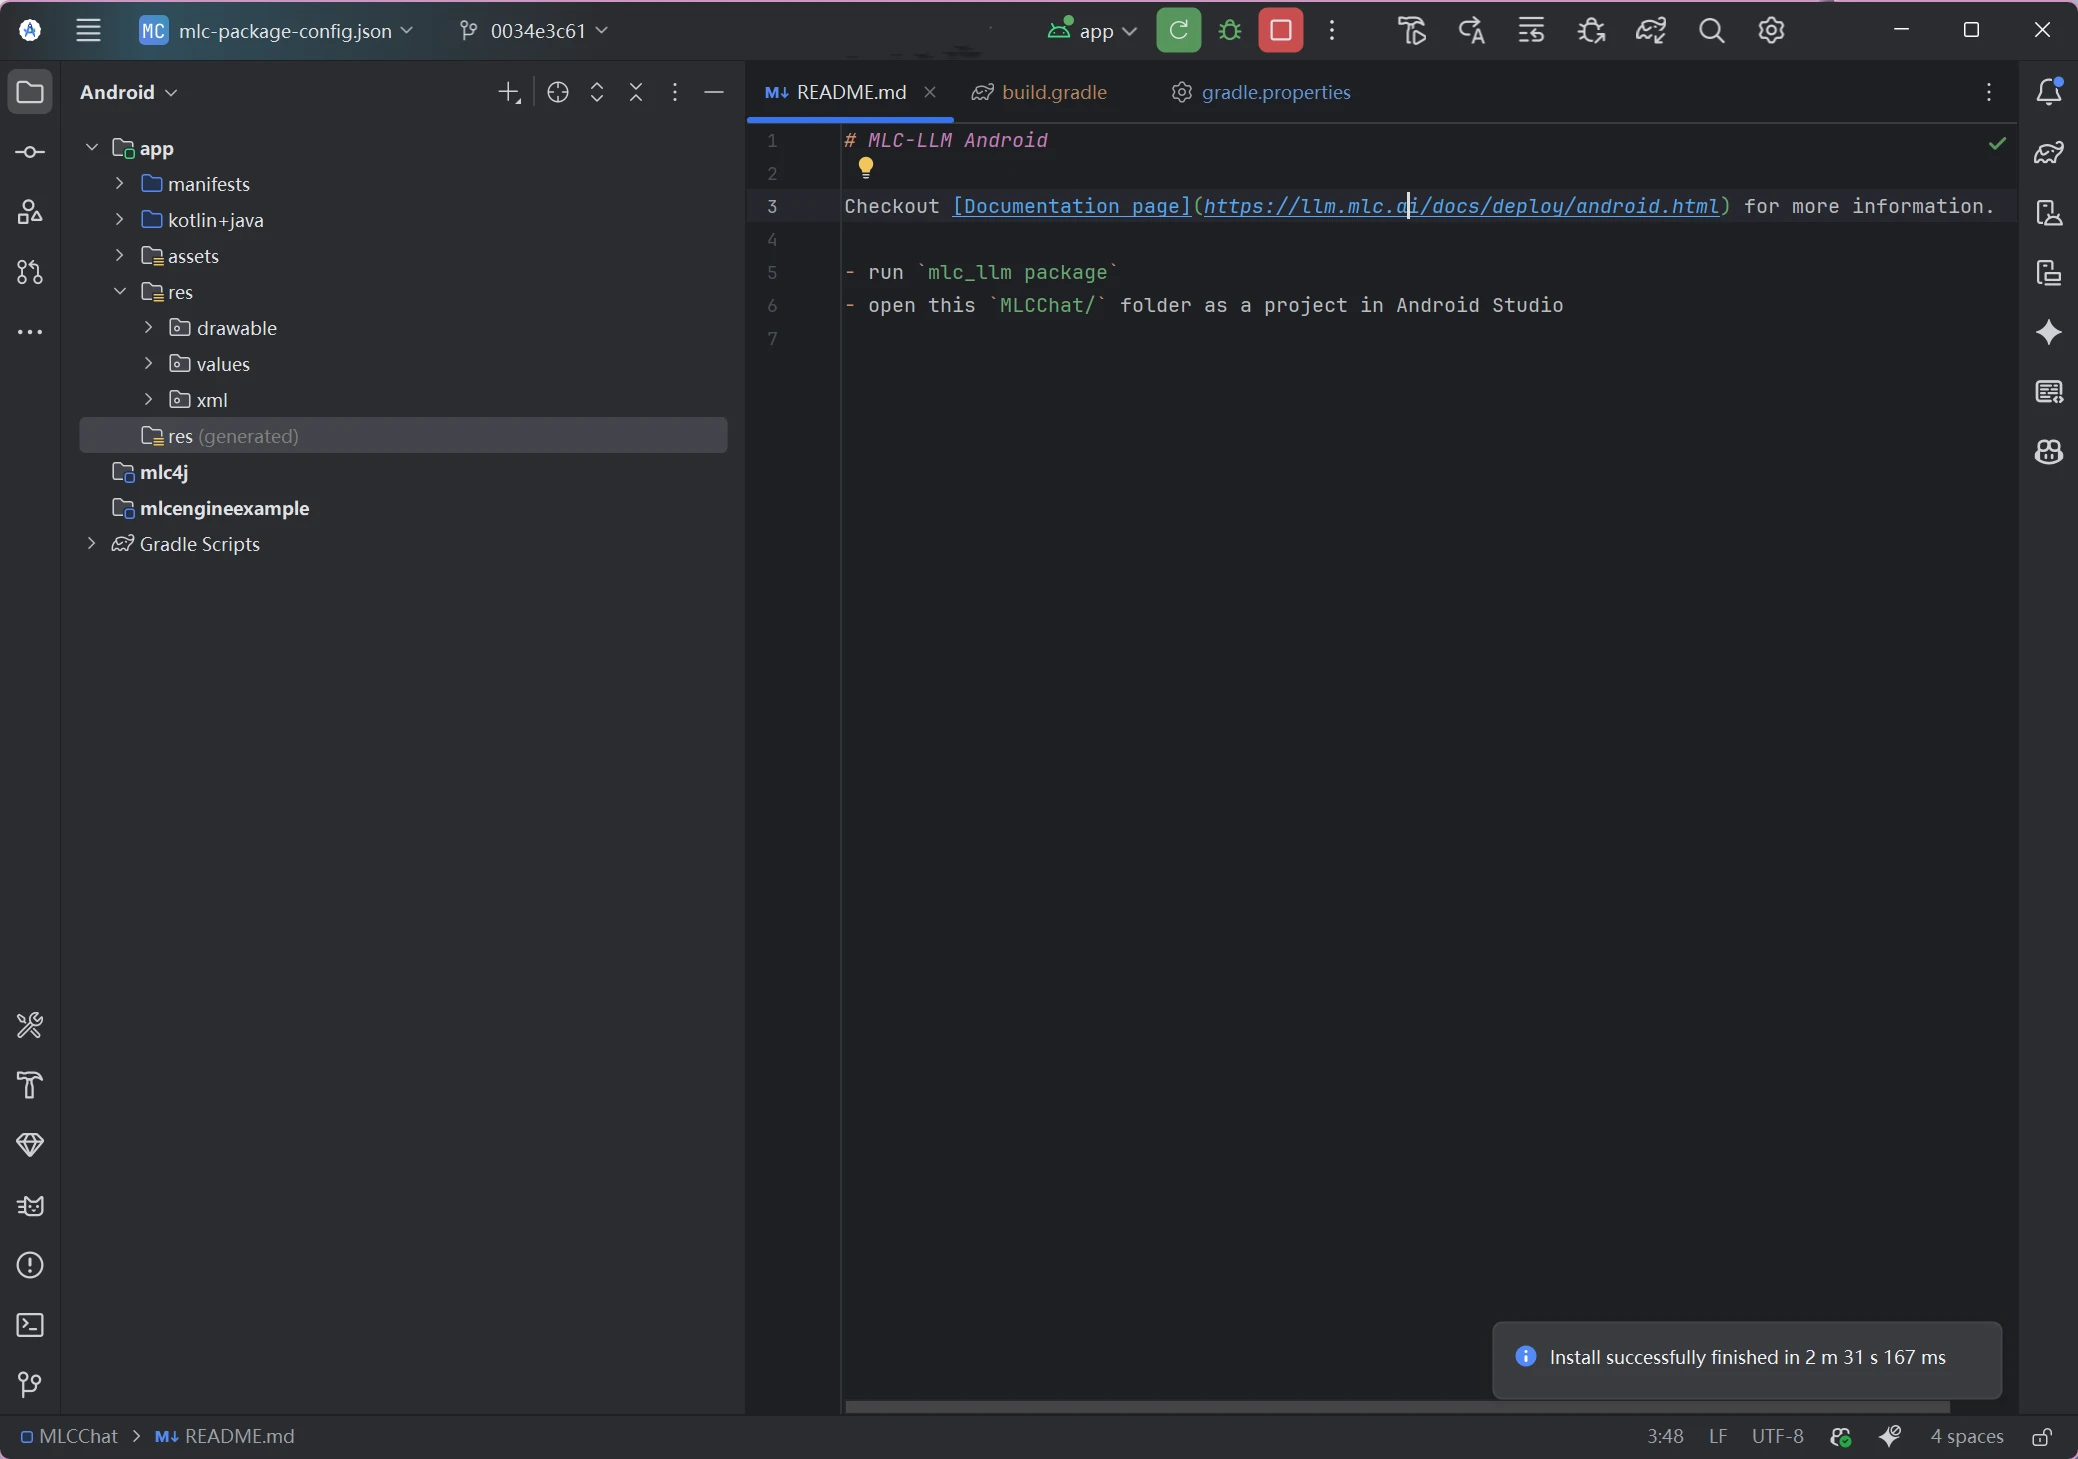Screen dimensions: 2078x1459
Task: Open the Terminal tool window
Action: point(30,1325)
